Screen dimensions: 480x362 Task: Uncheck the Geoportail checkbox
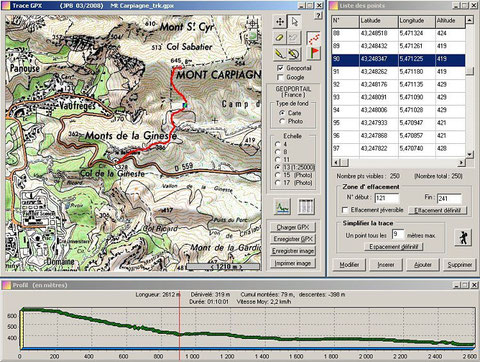(281, 68)
